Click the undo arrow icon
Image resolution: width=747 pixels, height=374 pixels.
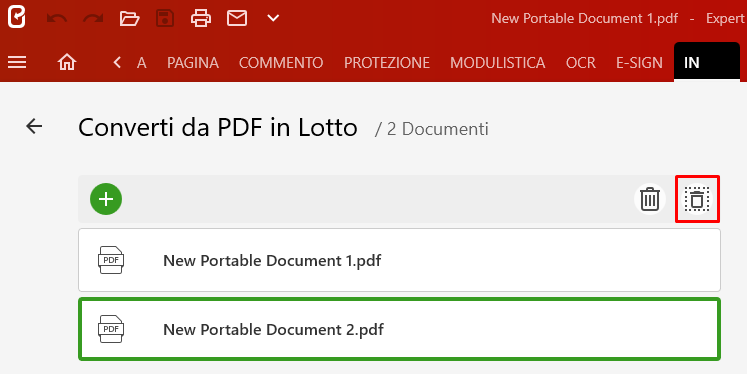pos(56,19)
